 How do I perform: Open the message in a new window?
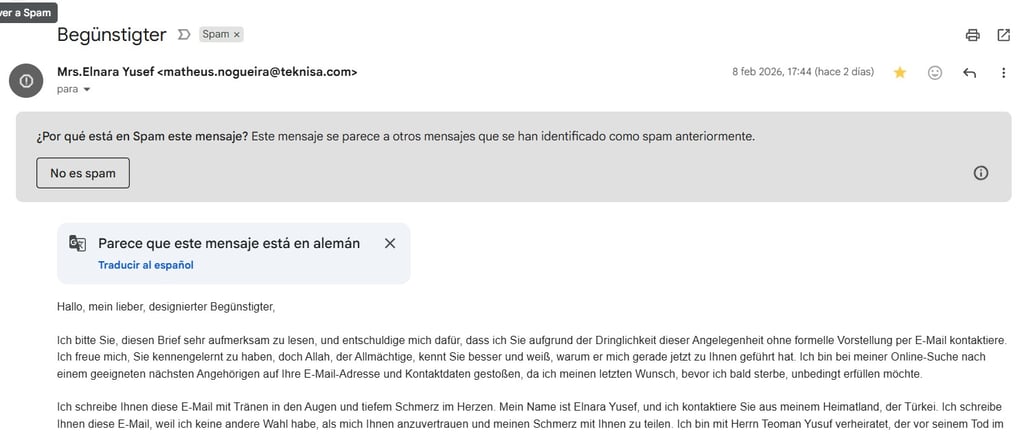click(x=1003, y=35)
